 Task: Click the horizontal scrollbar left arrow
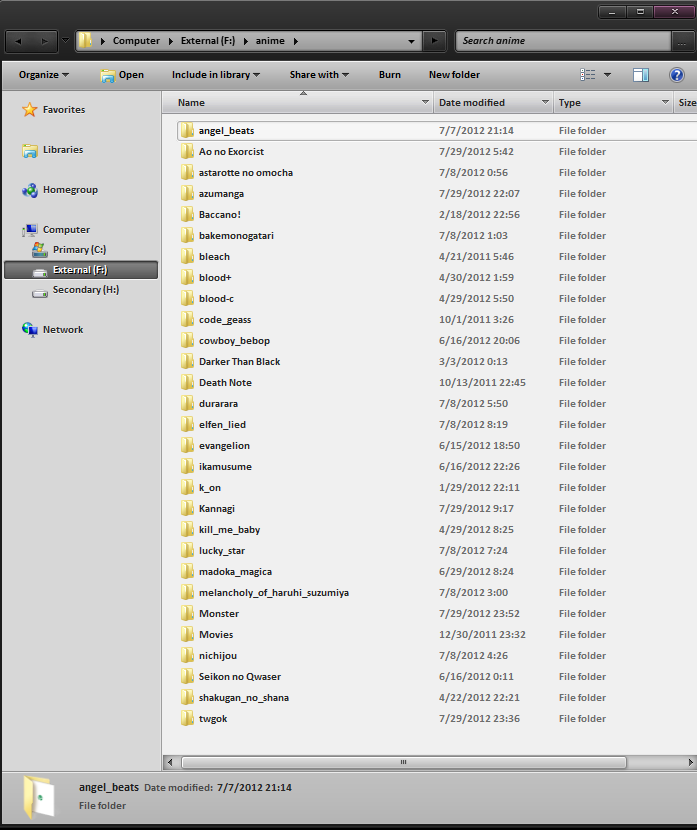[x=170, y=762]
